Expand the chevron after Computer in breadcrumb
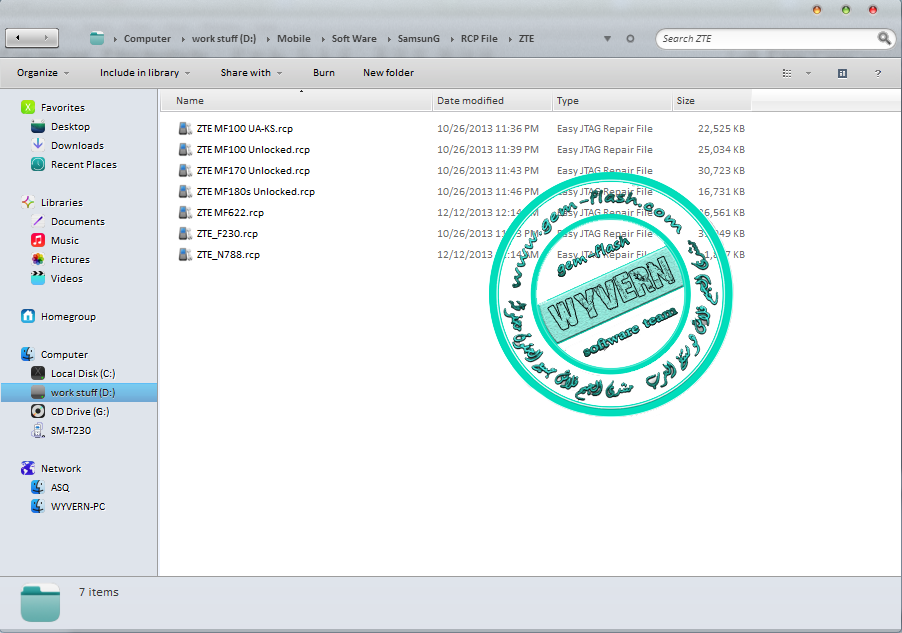 pos(183,39)
